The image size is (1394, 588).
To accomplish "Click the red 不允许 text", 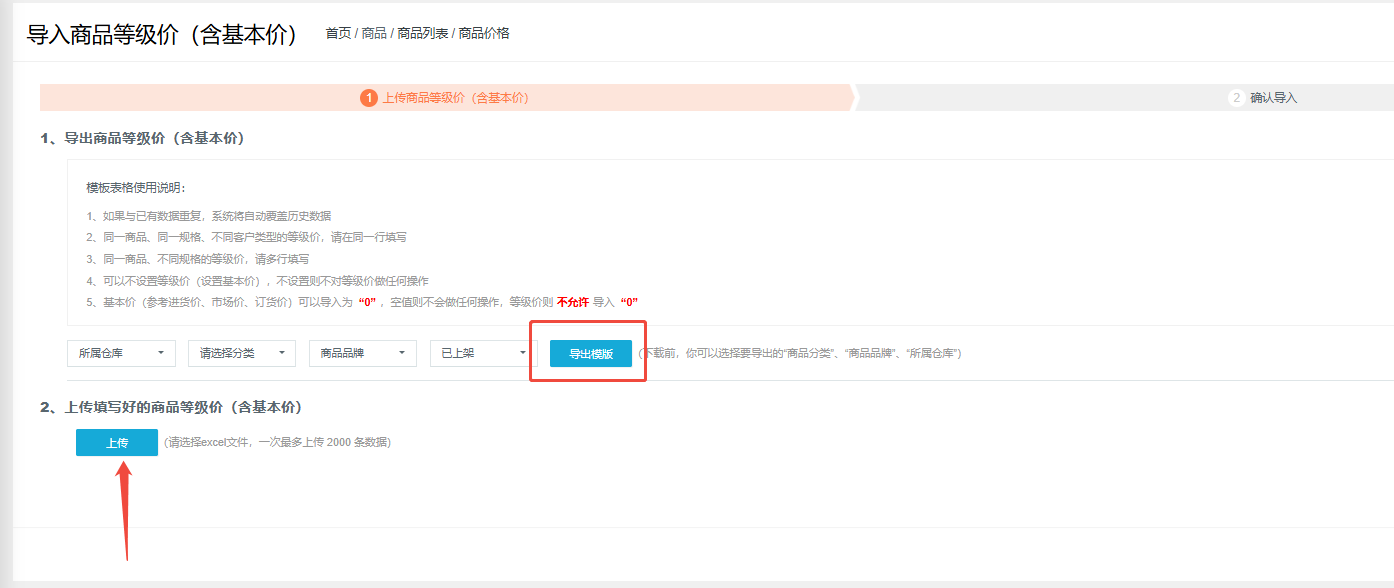I will coord(573,302).
